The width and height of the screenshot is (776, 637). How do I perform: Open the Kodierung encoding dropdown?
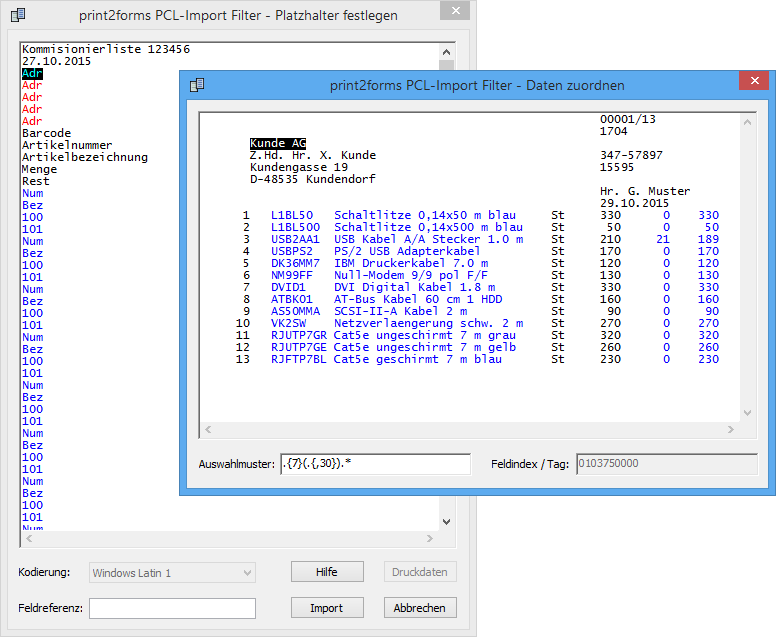(172, 572)
